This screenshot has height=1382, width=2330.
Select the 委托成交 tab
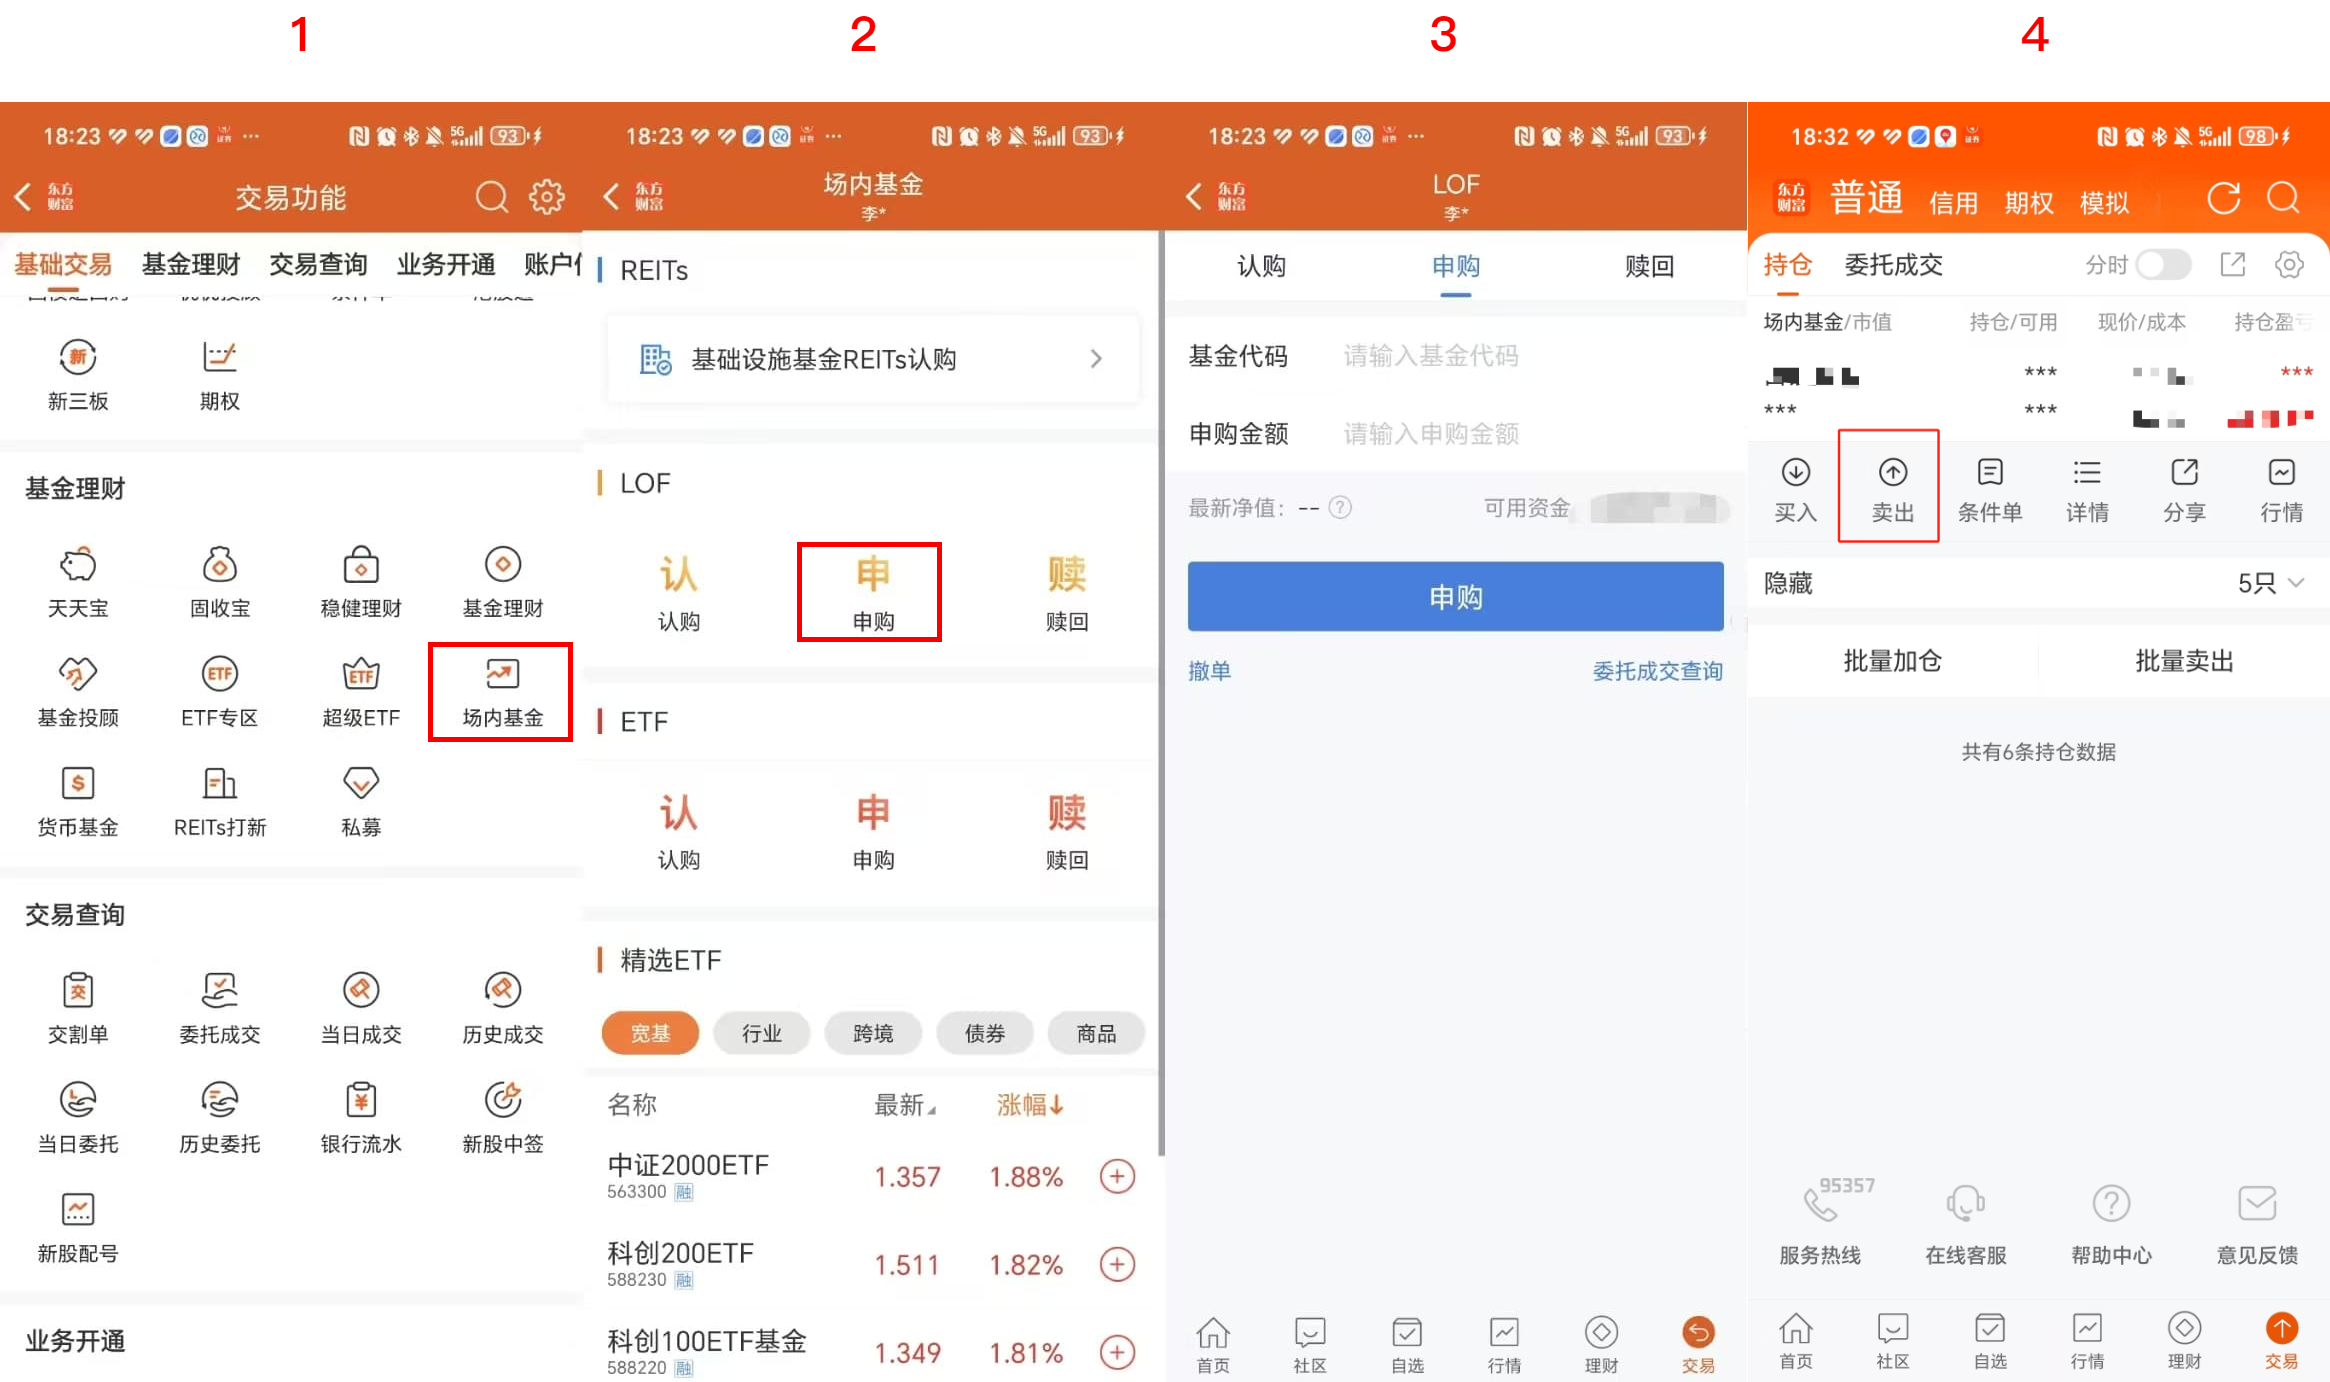tap(1893, 265)
